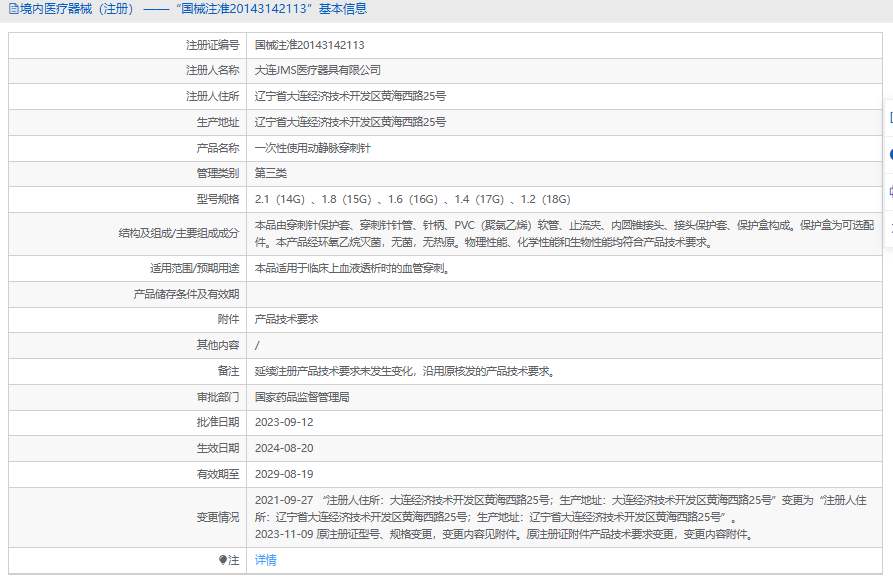Click the 有效期至 label
This screenshot has width=893, height=580.
[218, 474]
